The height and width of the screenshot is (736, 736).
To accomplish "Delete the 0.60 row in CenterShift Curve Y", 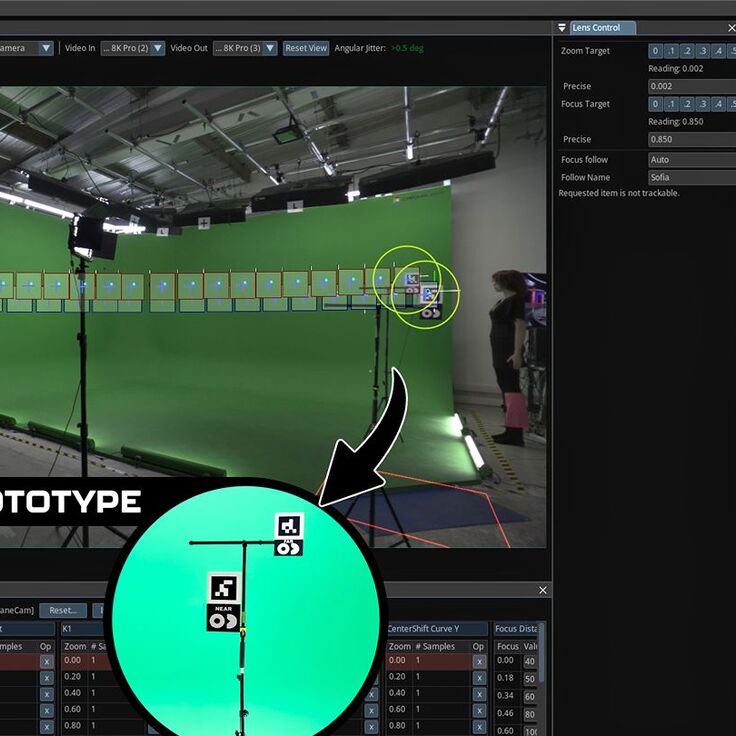I will [479, 711].
